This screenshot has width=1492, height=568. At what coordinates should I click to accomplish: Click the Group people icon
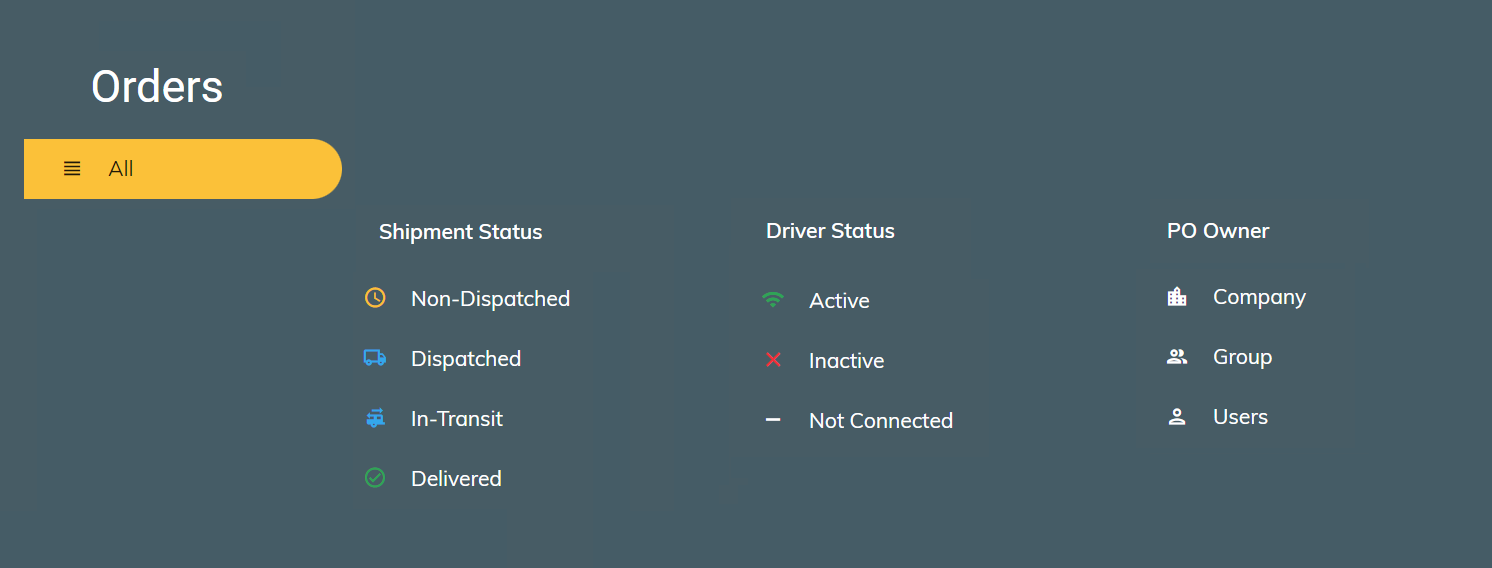1177,357
